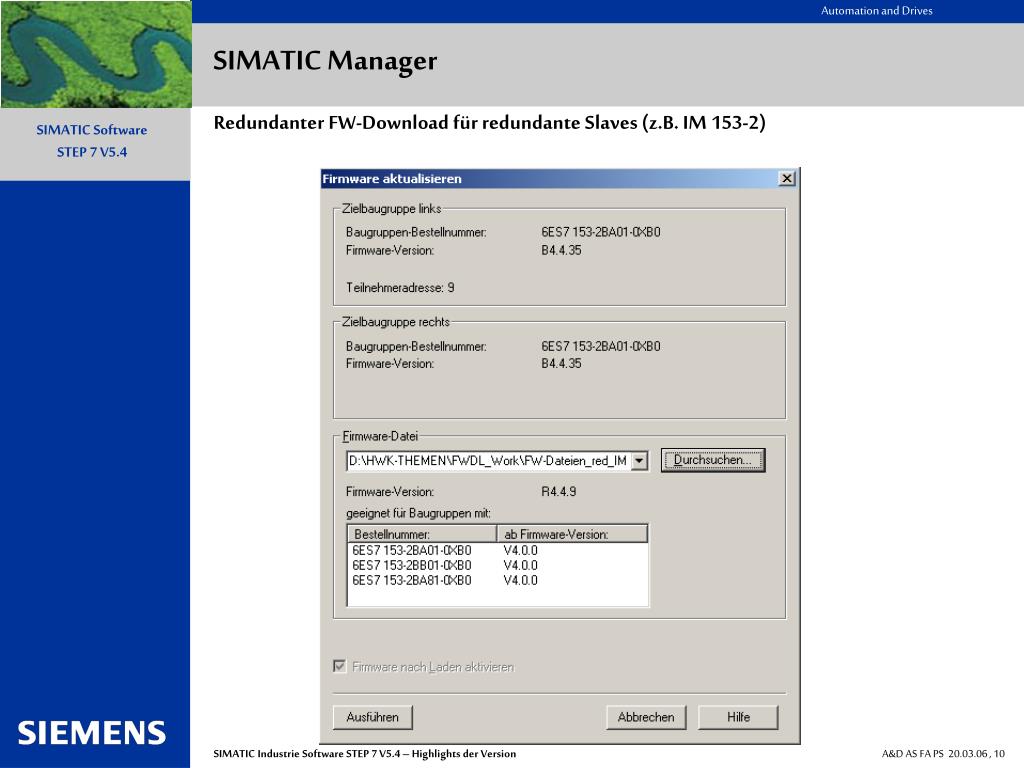Screen dimensions: 1024x768
Task: Click the river landscape image
Action: 96,54
